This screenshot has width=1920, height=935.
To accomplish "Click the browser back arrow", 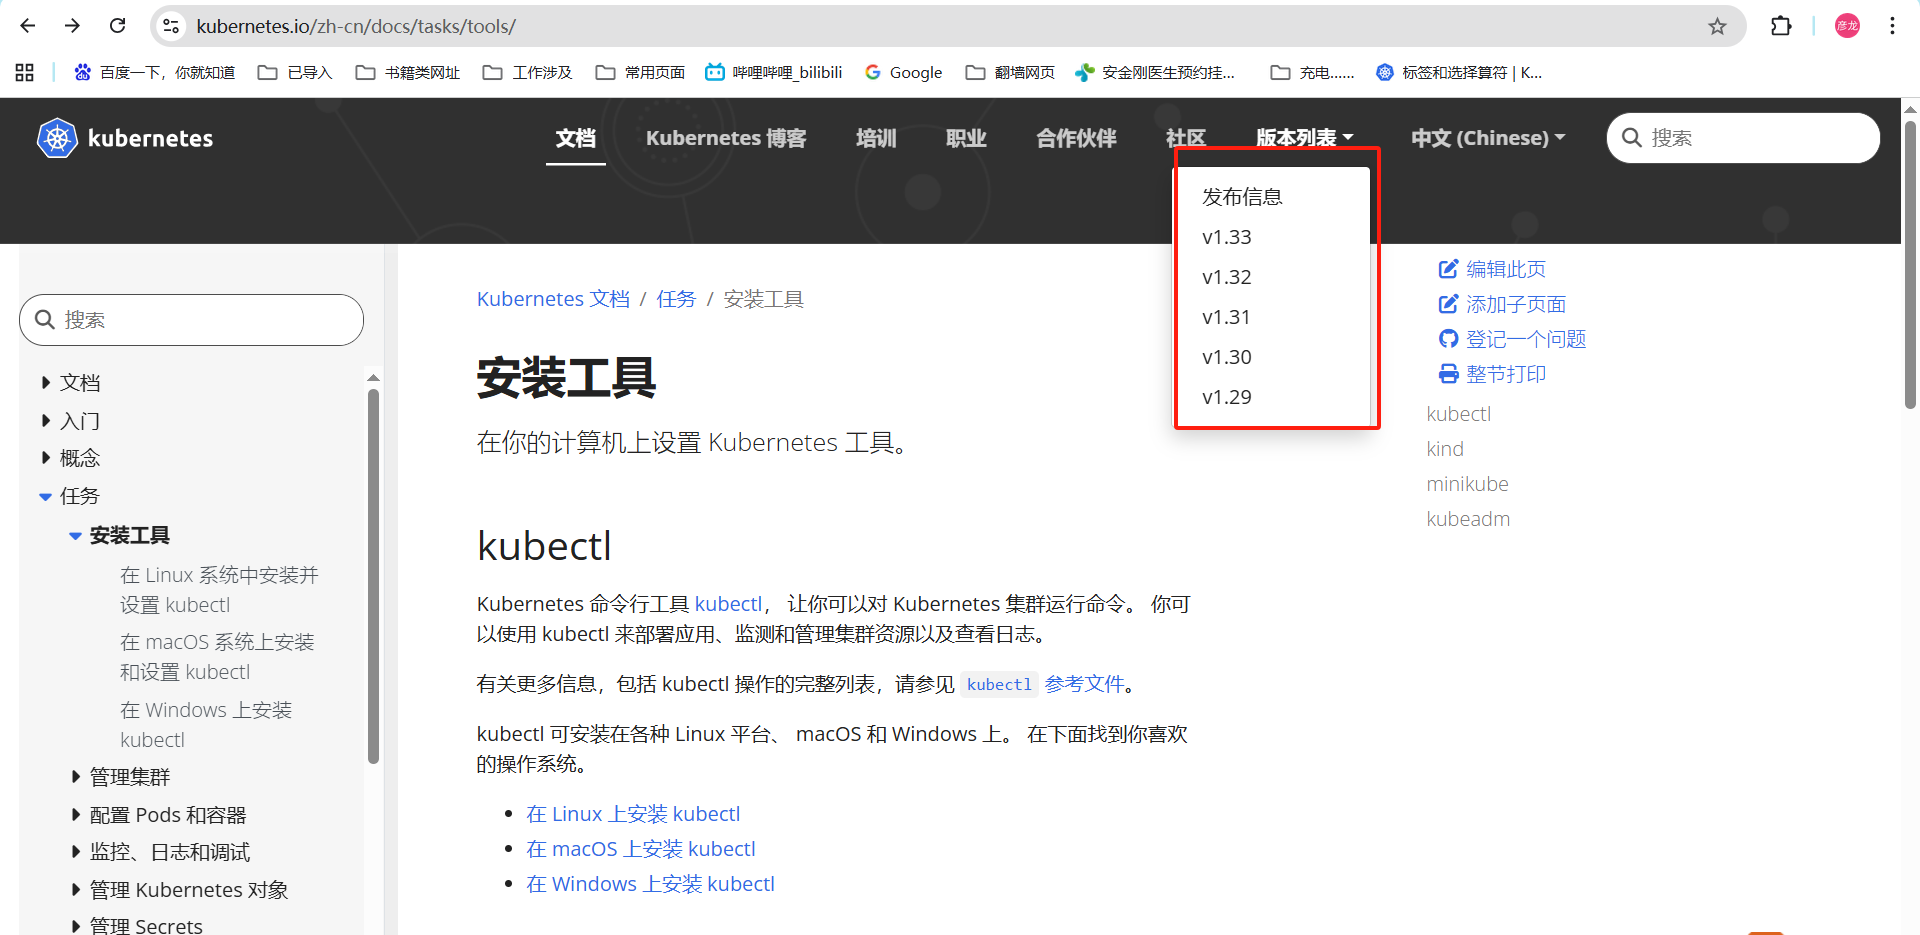I will tap(28, 26).
